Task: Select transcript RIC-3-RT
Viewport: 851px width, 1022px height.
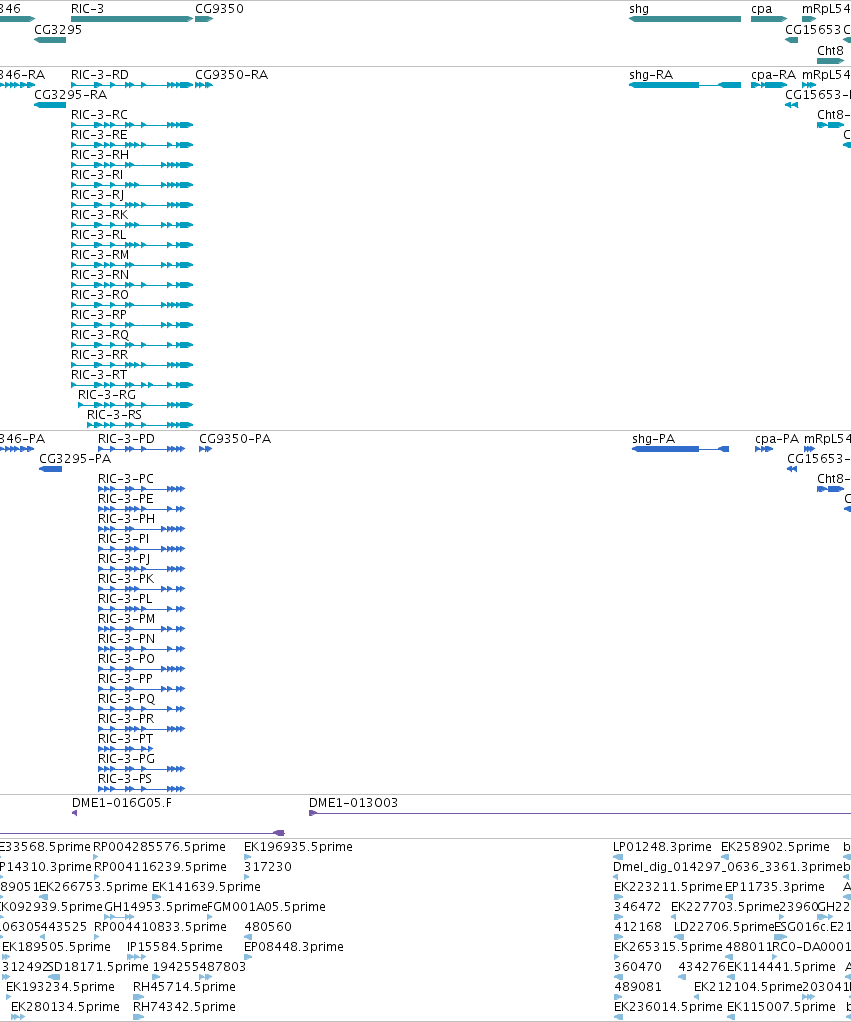Action: (x=99, y=374)
